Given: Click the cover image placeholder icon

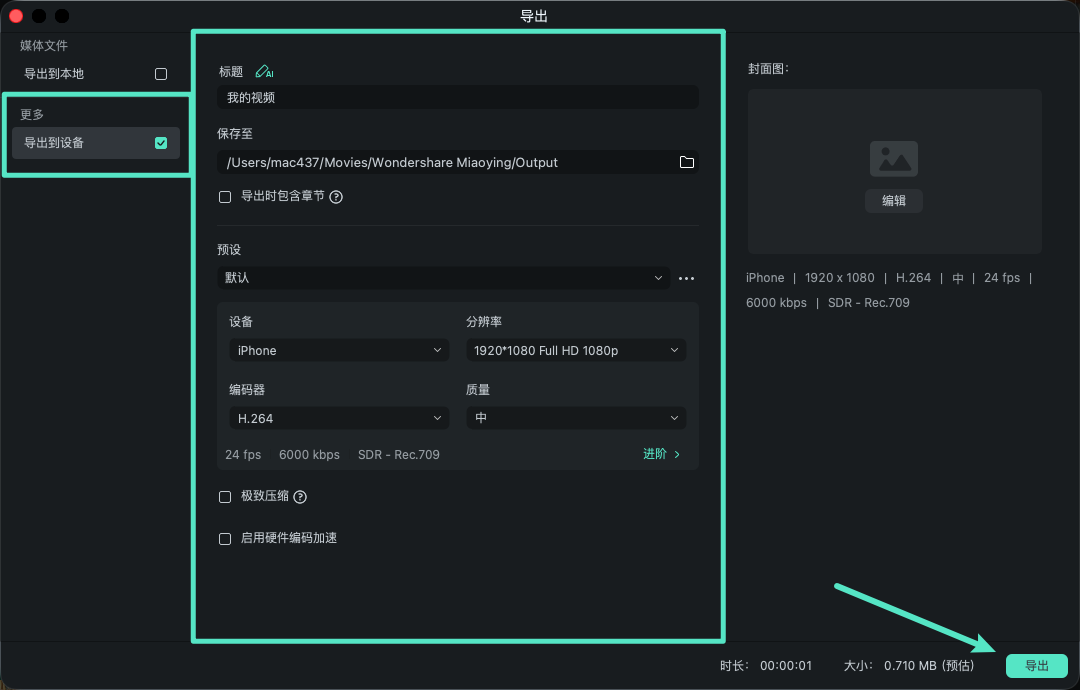Looking at the screenshot, I should [x=894, y=159].
